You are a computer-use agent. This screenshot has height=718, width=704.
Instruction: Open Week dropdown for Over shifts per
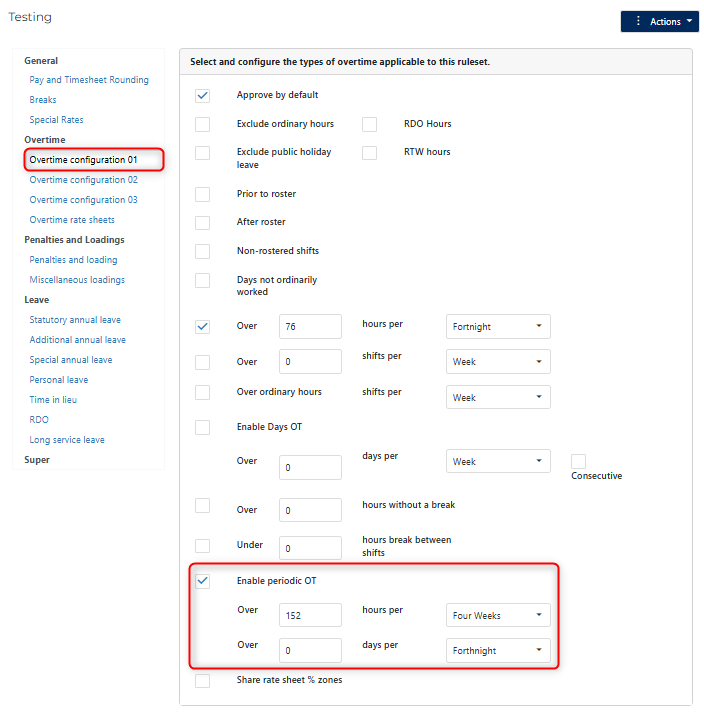pos(498,361)
